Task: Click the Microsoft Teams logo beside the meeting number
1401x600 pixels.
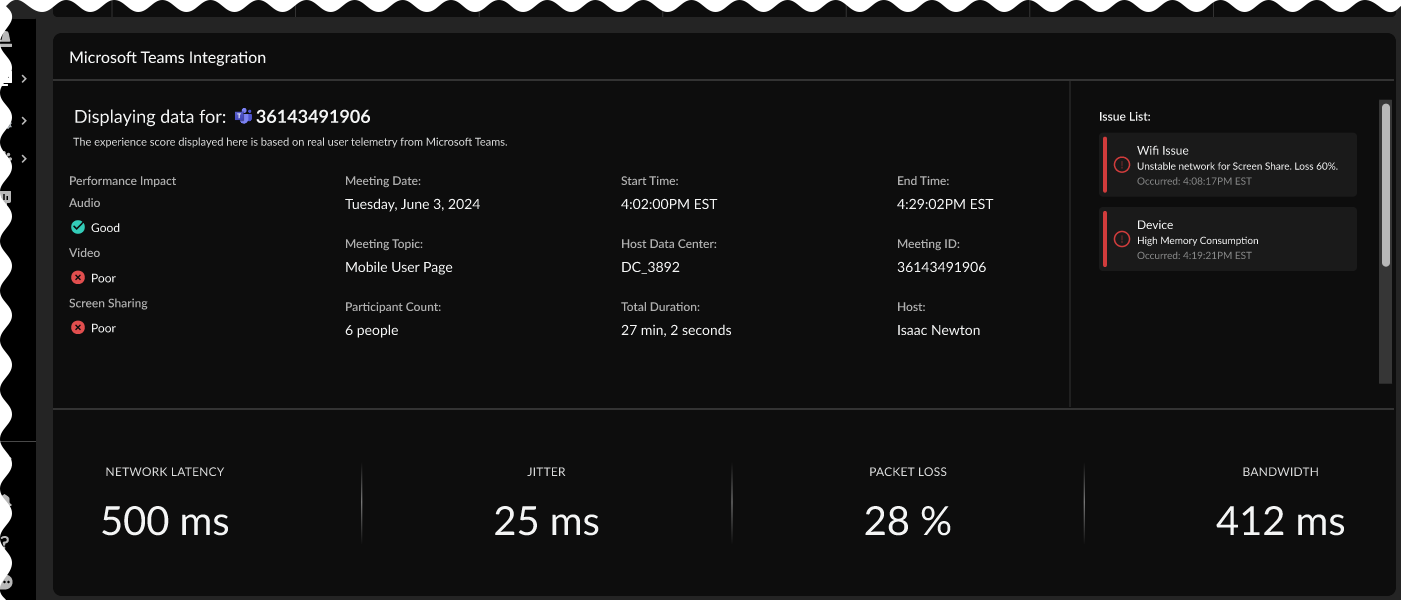Action: tap(243, 117)
